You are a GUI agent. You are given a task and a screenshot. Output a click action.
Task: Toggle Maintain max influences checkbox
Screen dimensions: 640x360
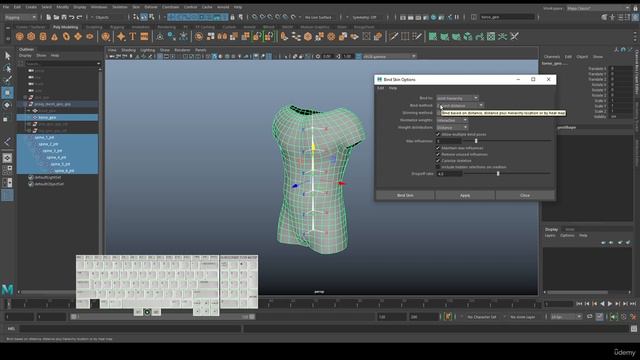point(438,148)
